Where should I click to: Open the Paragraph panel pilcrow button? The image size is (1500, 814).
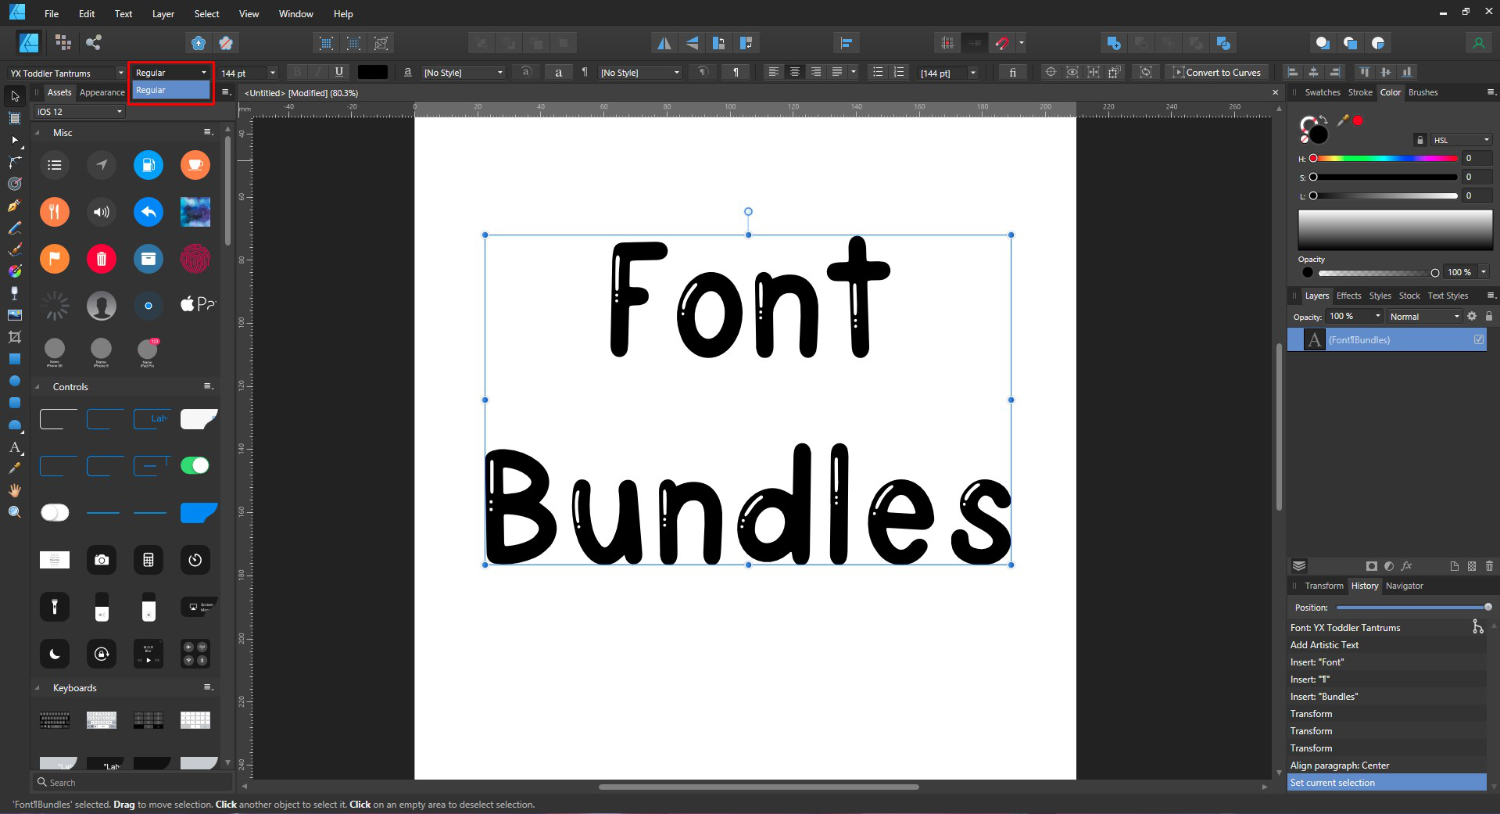tap(736, 72)
